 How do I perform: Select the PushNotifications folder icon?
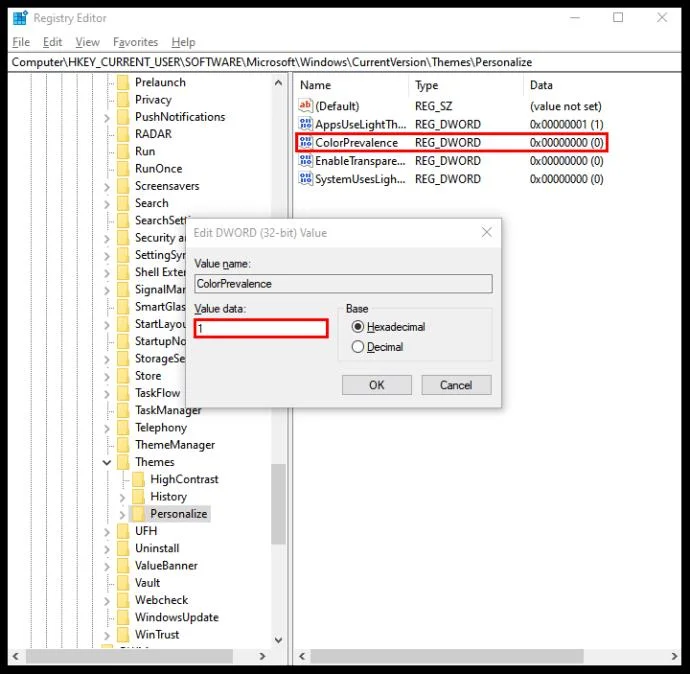coord(123,117)
